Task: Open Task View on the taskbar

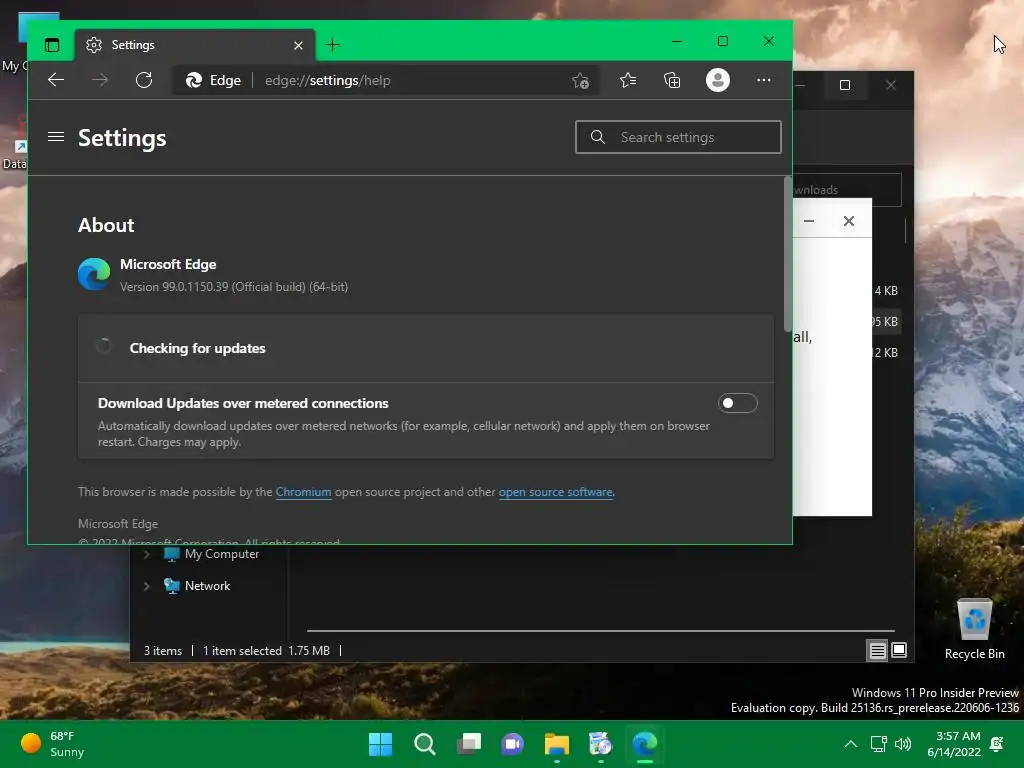Action: pos(468,744)
